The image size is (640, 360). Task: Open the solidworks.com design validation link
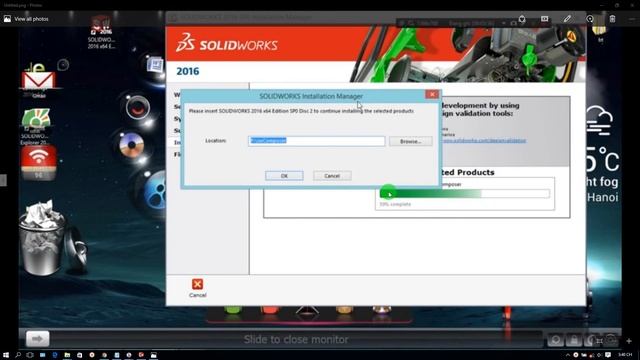click(x=484, y=140)
